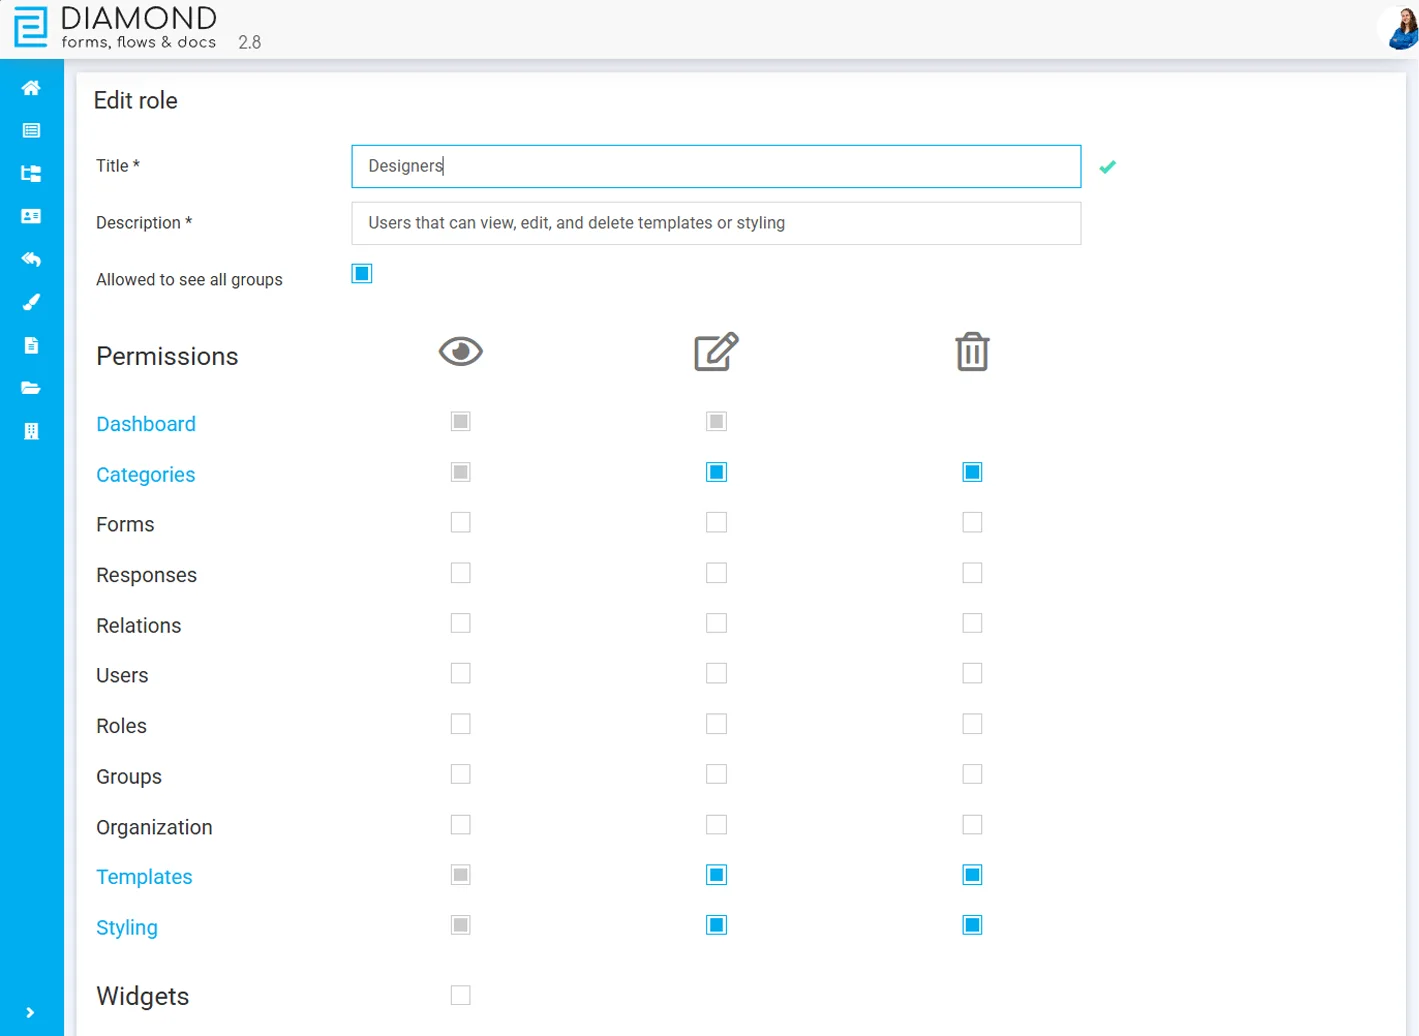
Task: Uncheck Allowed to see all groups
Action: click(x=360, y=273)
